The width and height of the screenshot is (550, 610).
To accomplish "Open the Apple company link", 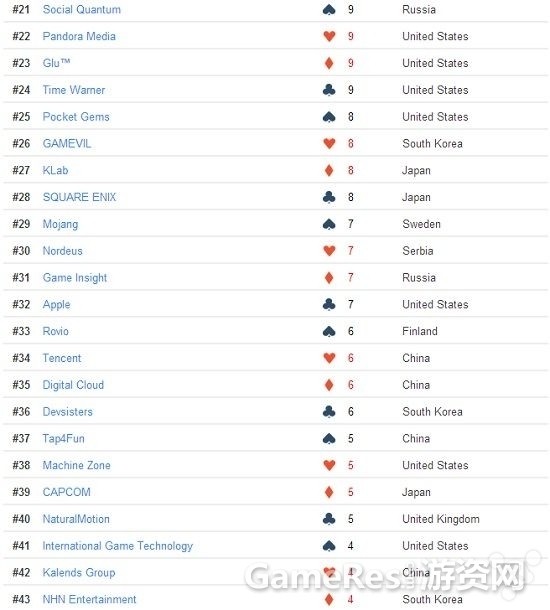I will pyautogui.click(x=56, y=305).
